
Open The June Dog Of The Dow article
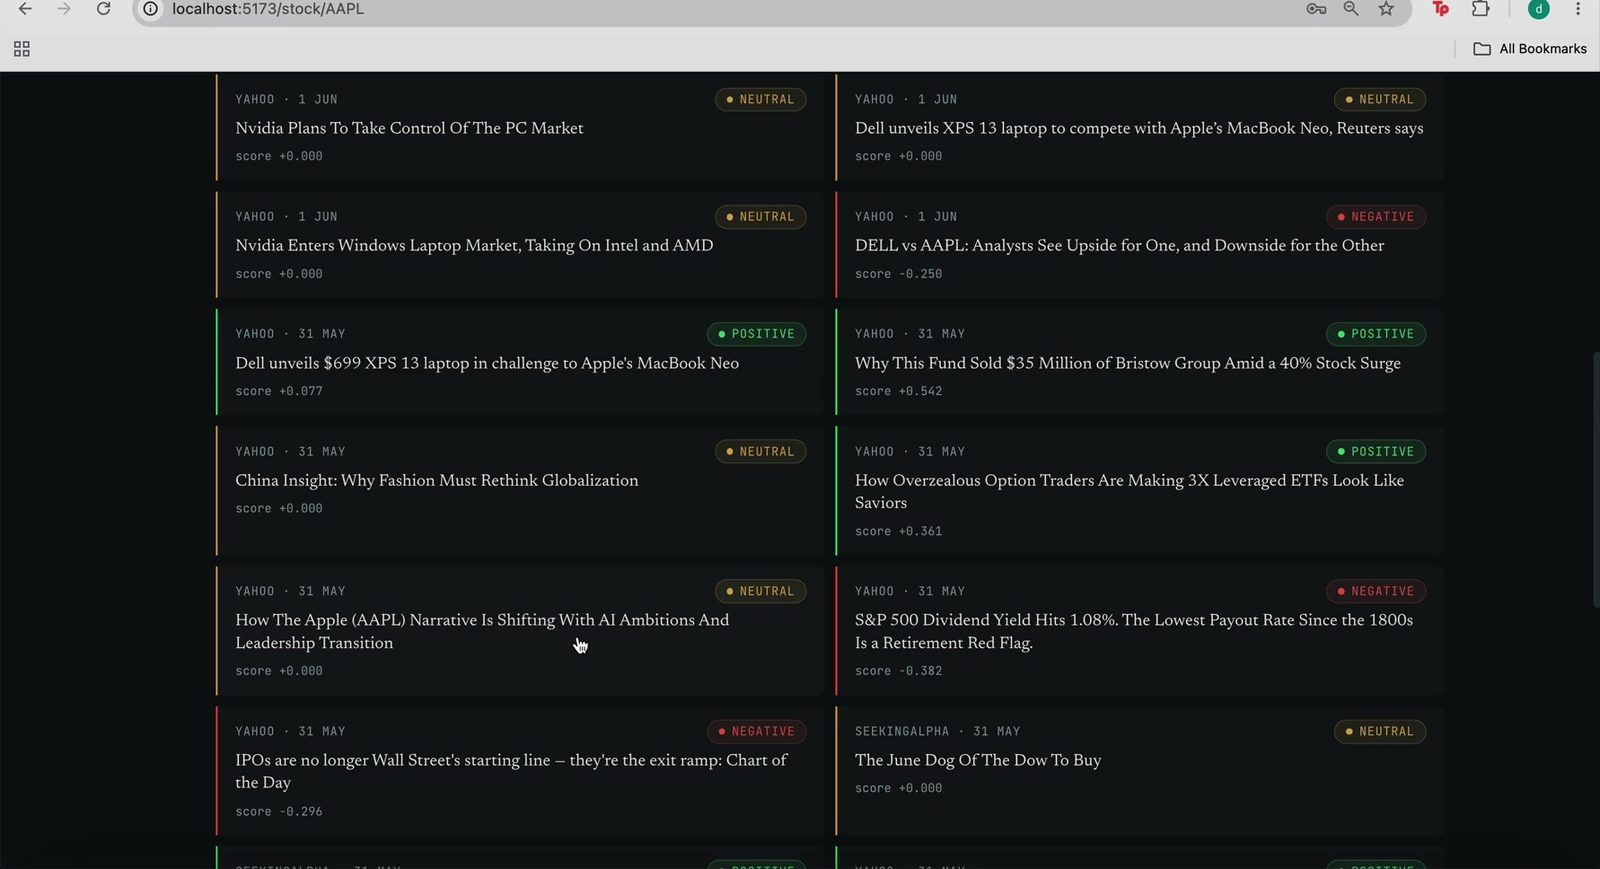pos(978,760)
